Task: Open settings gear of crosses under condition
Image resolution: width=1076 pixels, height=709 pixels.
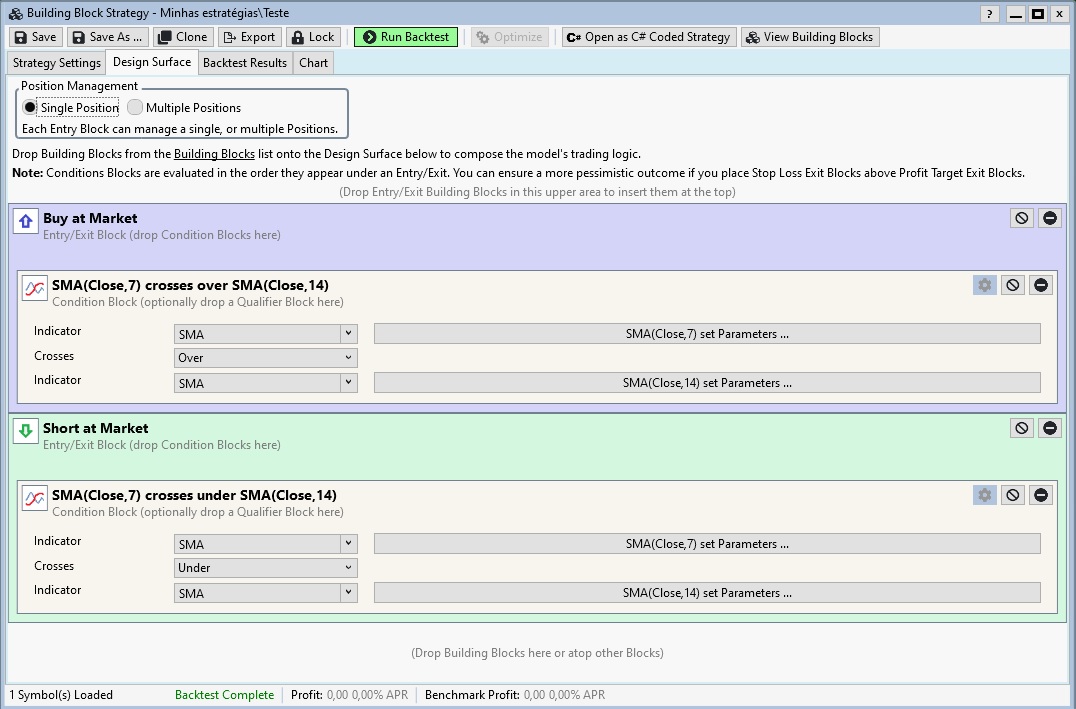Action: point(985,495)
